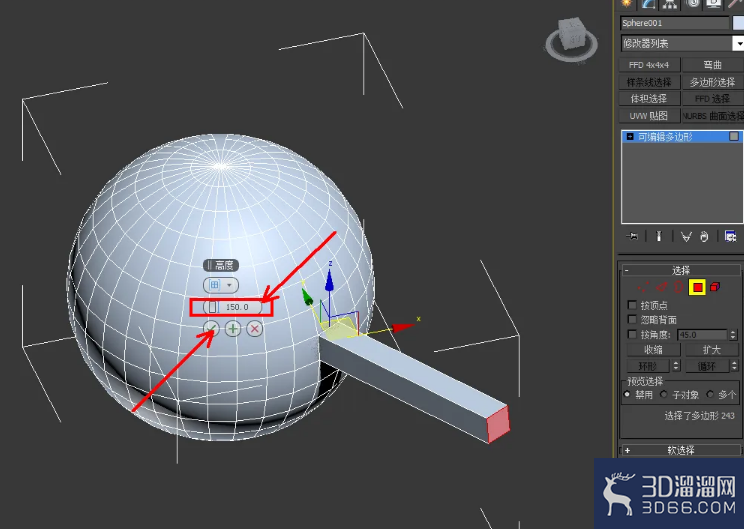This screenshot has height=529, width=744.
Task: Select the 禁用 preview selection radio
Action: [x=628, y=394]
